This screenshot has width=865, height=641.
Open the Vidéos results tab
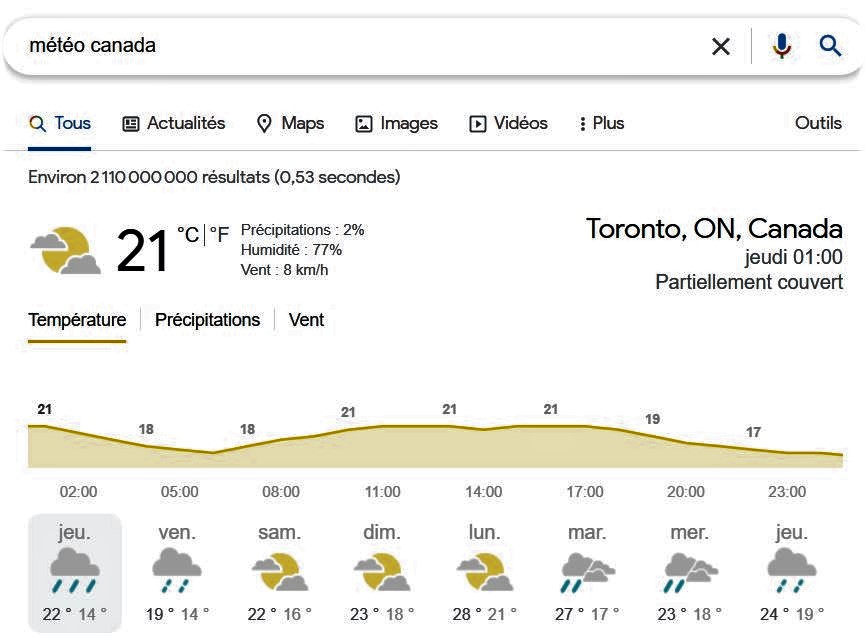[508, 124]
